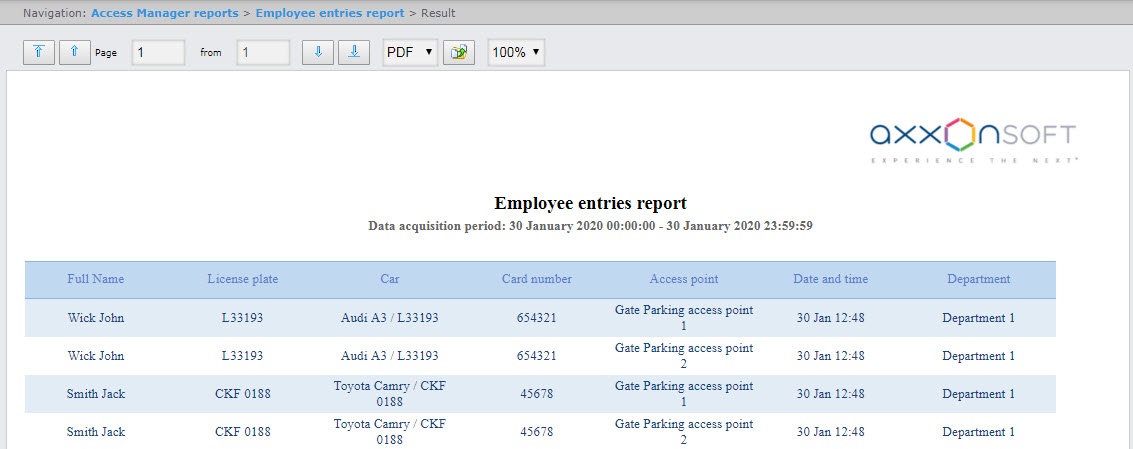Click the Access point column header

(x=684, y=279)
